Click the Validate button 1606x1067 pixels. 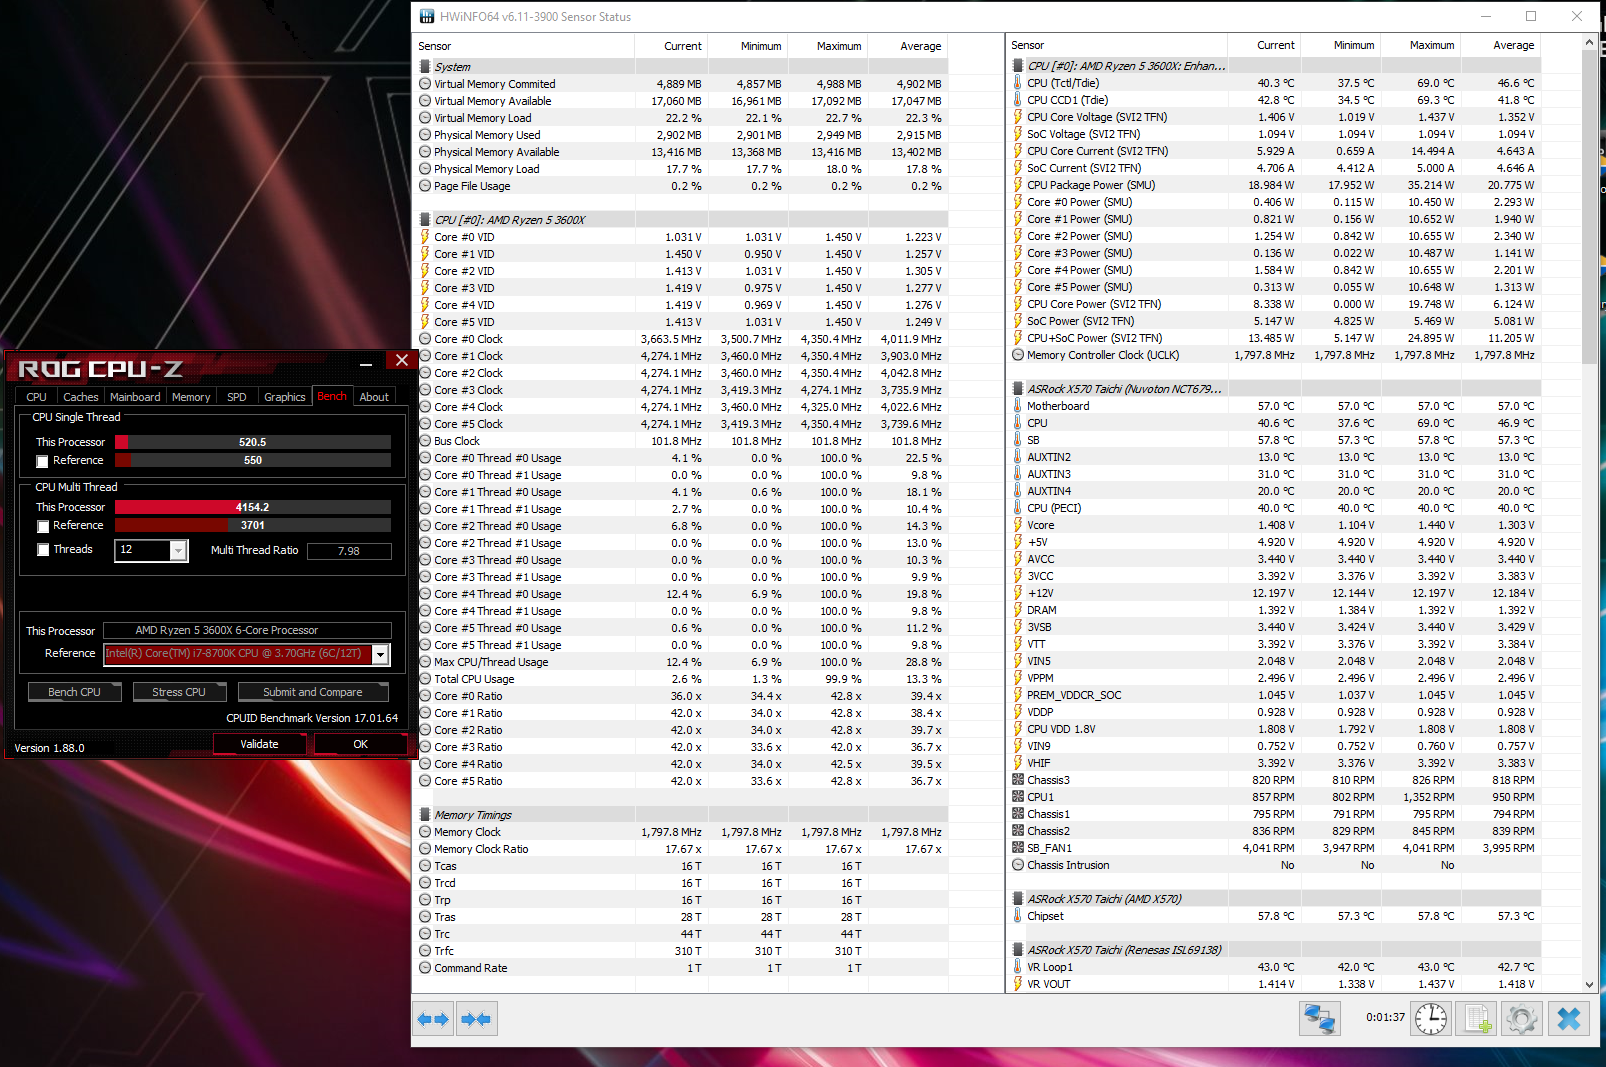pyautogui.click(x=260, y=744)
